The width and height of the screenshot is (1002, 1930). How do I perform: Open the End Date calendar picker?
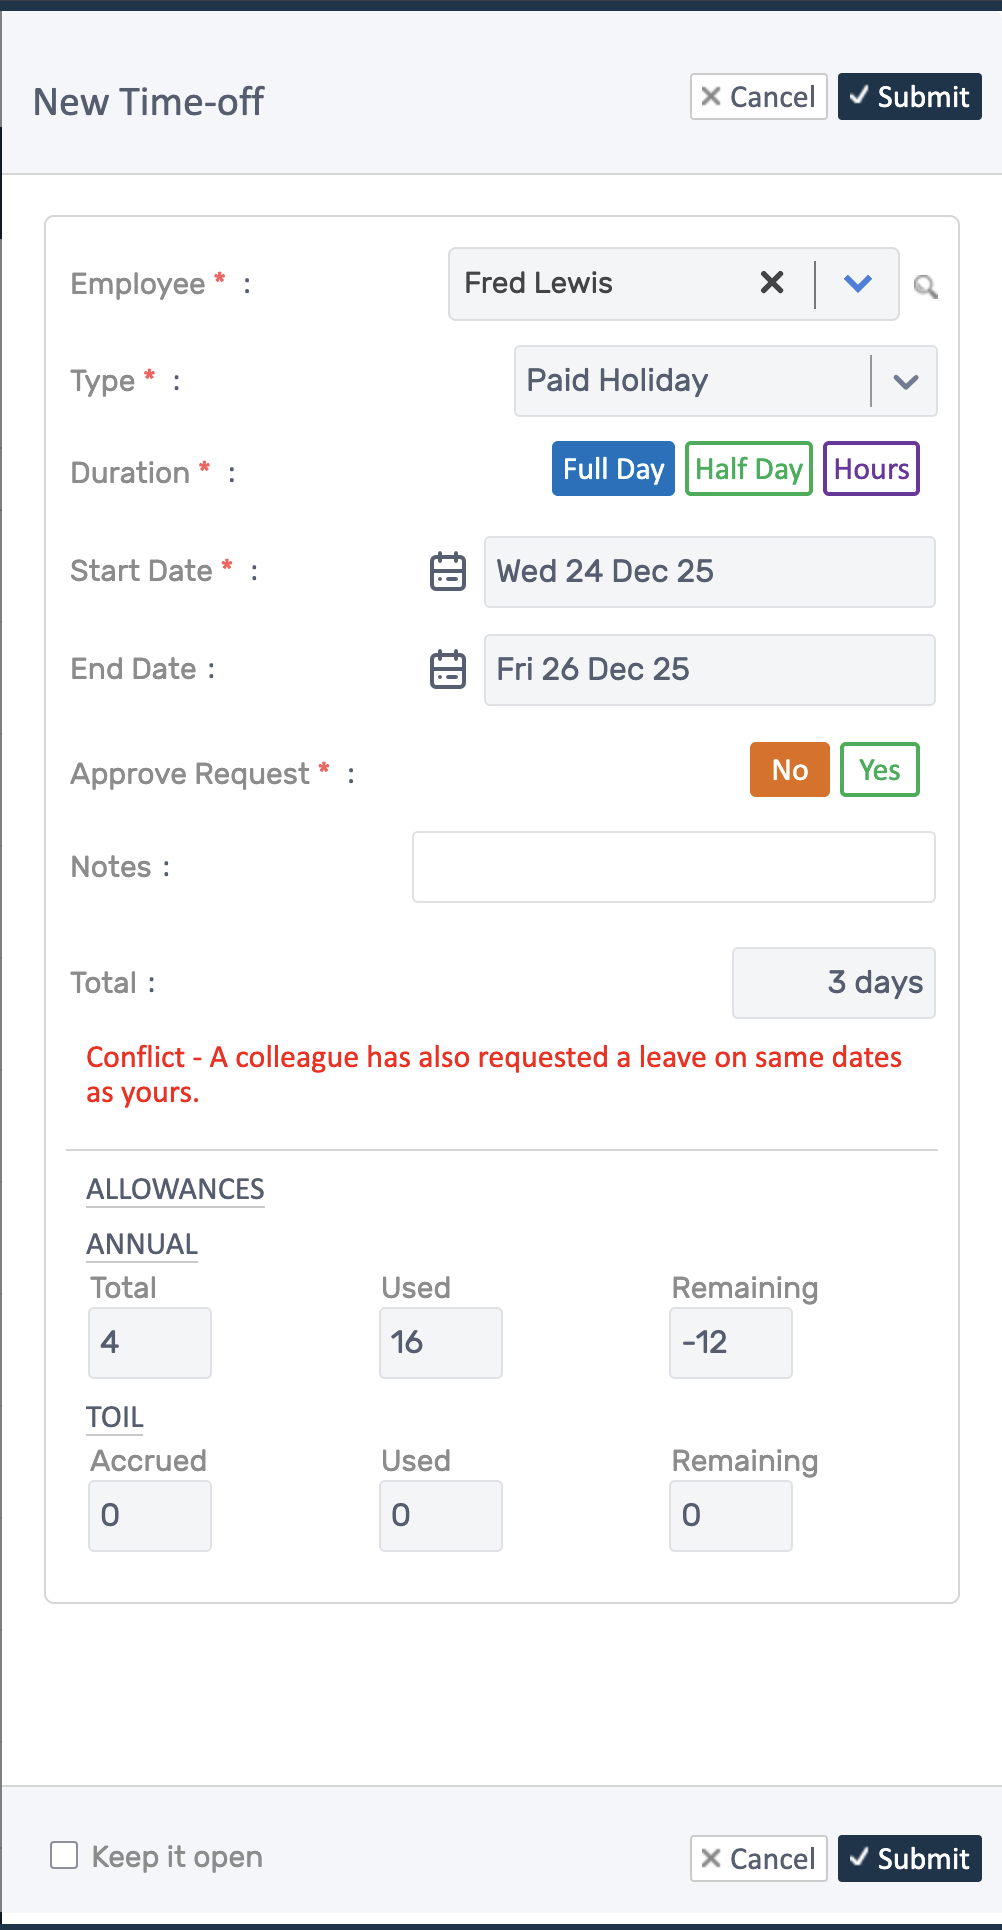tap(446, 669)
